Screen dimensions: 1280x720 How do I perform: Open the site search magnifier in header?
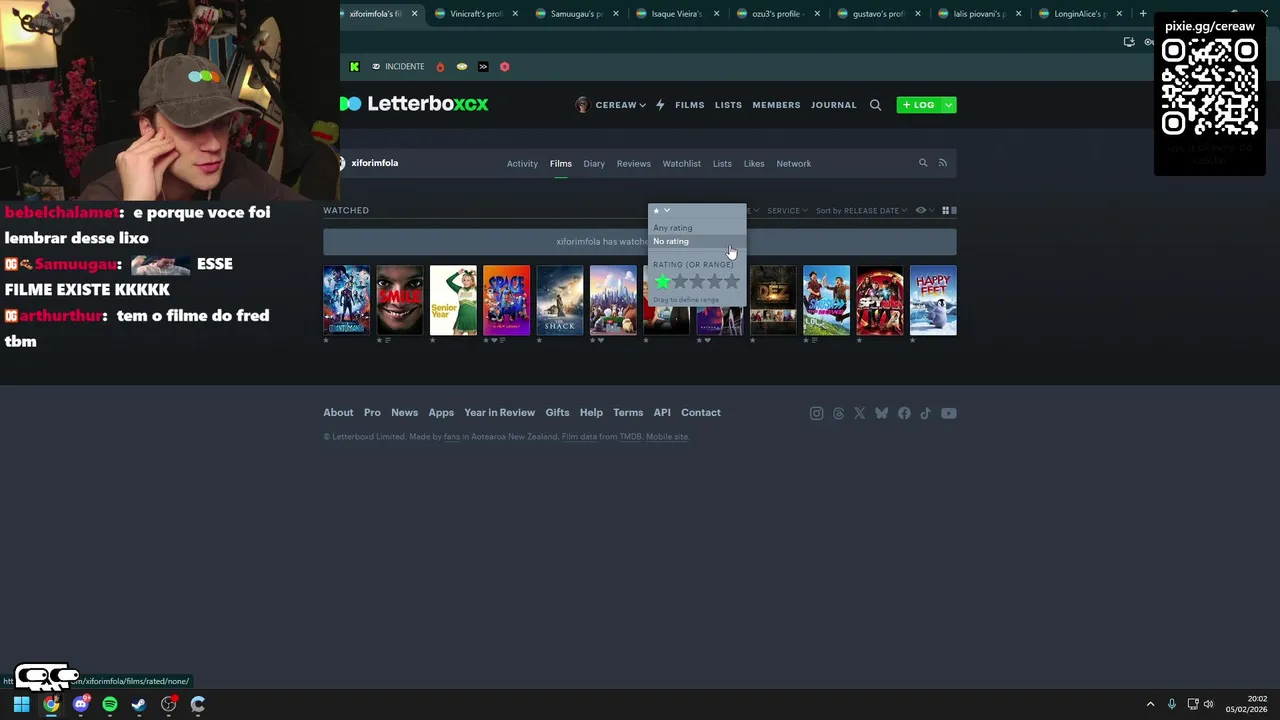pyautogui.click(x=875, y=105)
